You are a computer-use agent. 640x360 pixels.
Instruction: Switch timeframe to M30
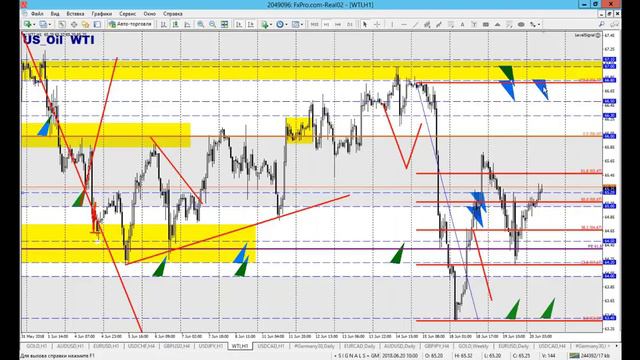[314, 24]
